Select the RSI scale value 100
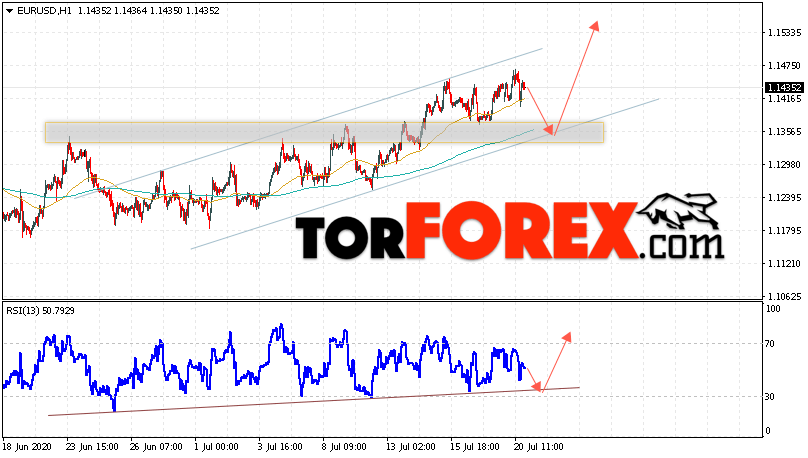Viewport: 808px width, 458px height. [773, 309]
